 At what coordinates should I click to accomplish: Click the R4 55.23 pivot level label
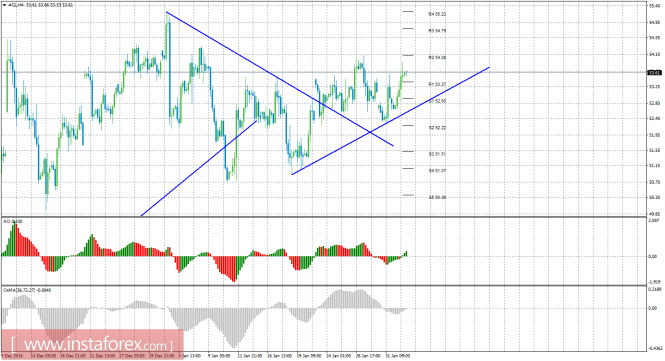pyautogui.click(x=437, y=14)
